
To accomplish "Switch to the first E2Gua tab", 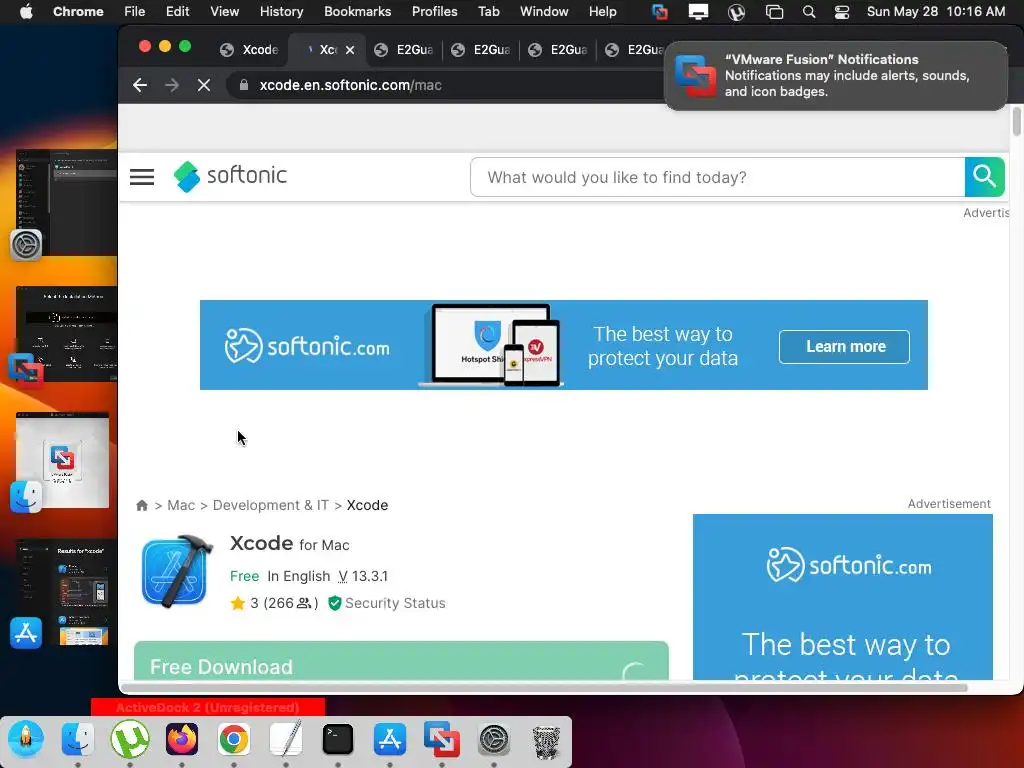I will pyautogui.click(x=405, y=50).
